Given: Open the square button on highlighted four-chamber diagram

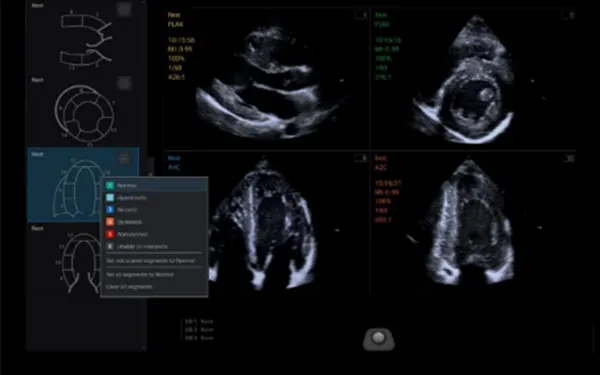Looking at the screenshot, I should tap(124, 158).
